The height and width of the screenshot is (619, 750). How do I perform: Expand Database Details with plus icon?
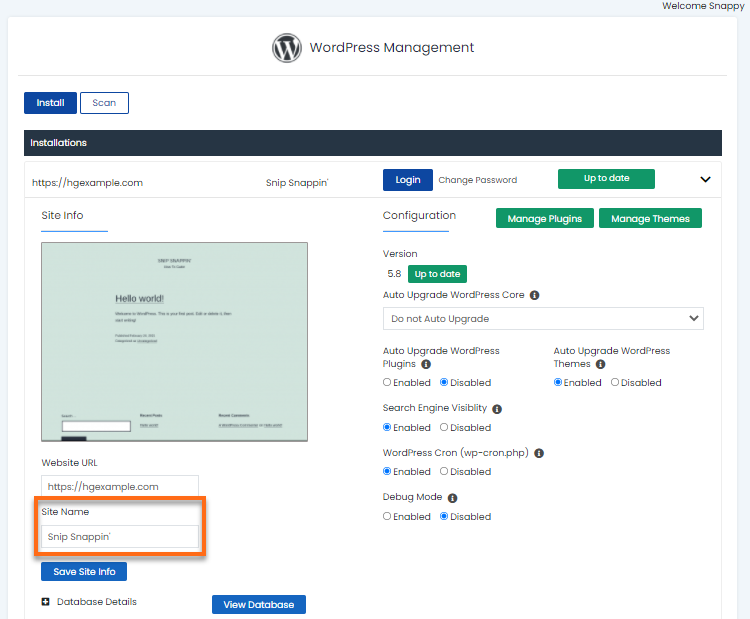pyautogui.click(x=45, y=602)
